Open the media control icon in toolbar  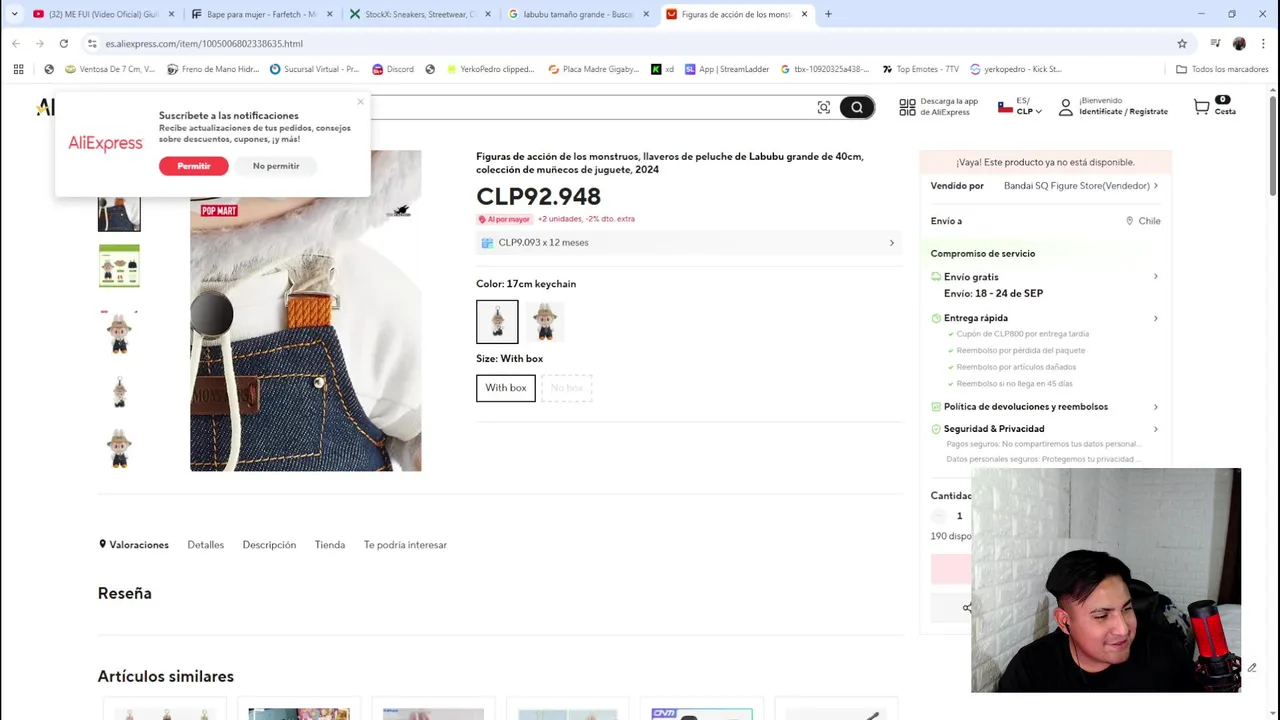tap(1215, 43)
